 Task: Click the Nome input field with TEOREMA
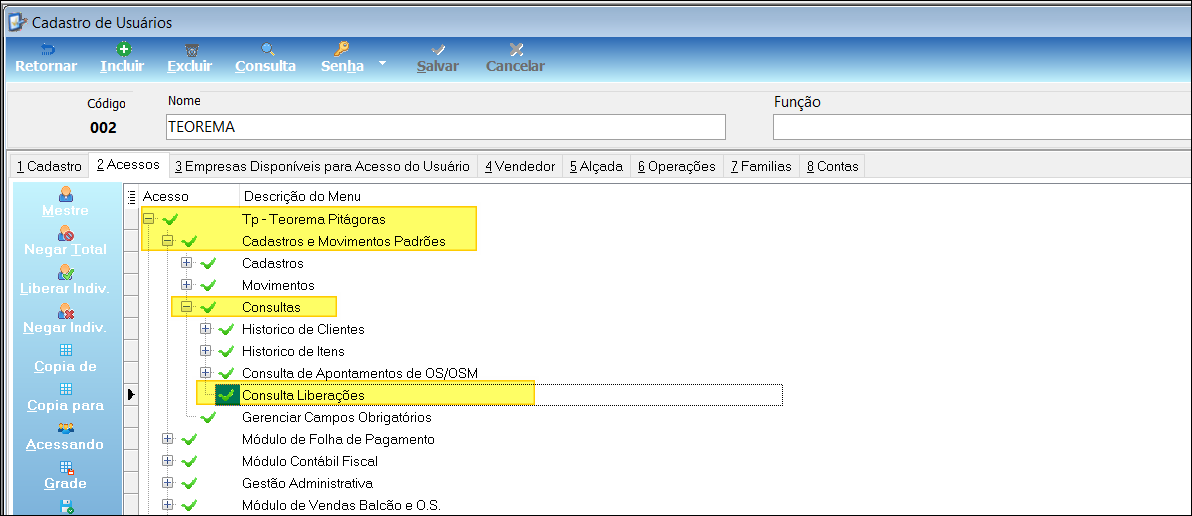tap(445, 127)
